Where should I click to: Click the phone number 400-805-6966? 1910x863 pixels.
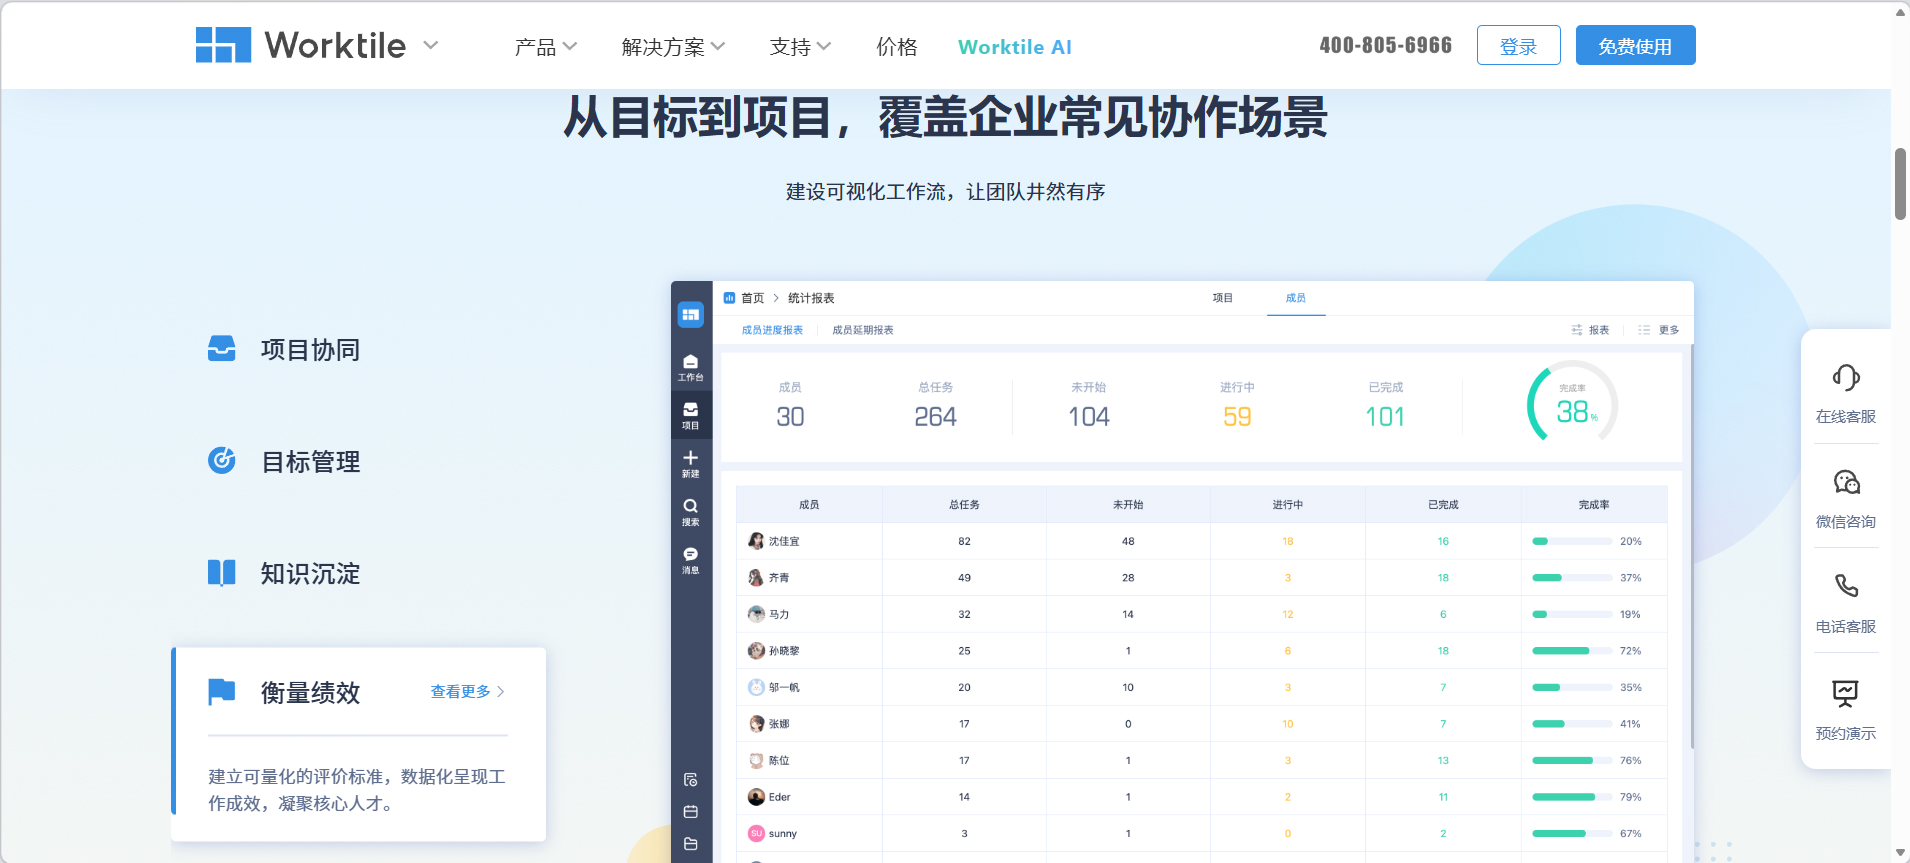(x=1385, y=45)
